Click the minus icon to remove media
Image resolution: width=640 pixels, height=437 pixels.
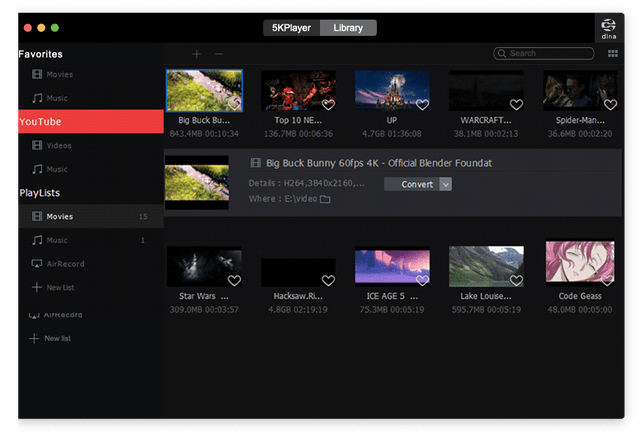click(x=219, y=53)
